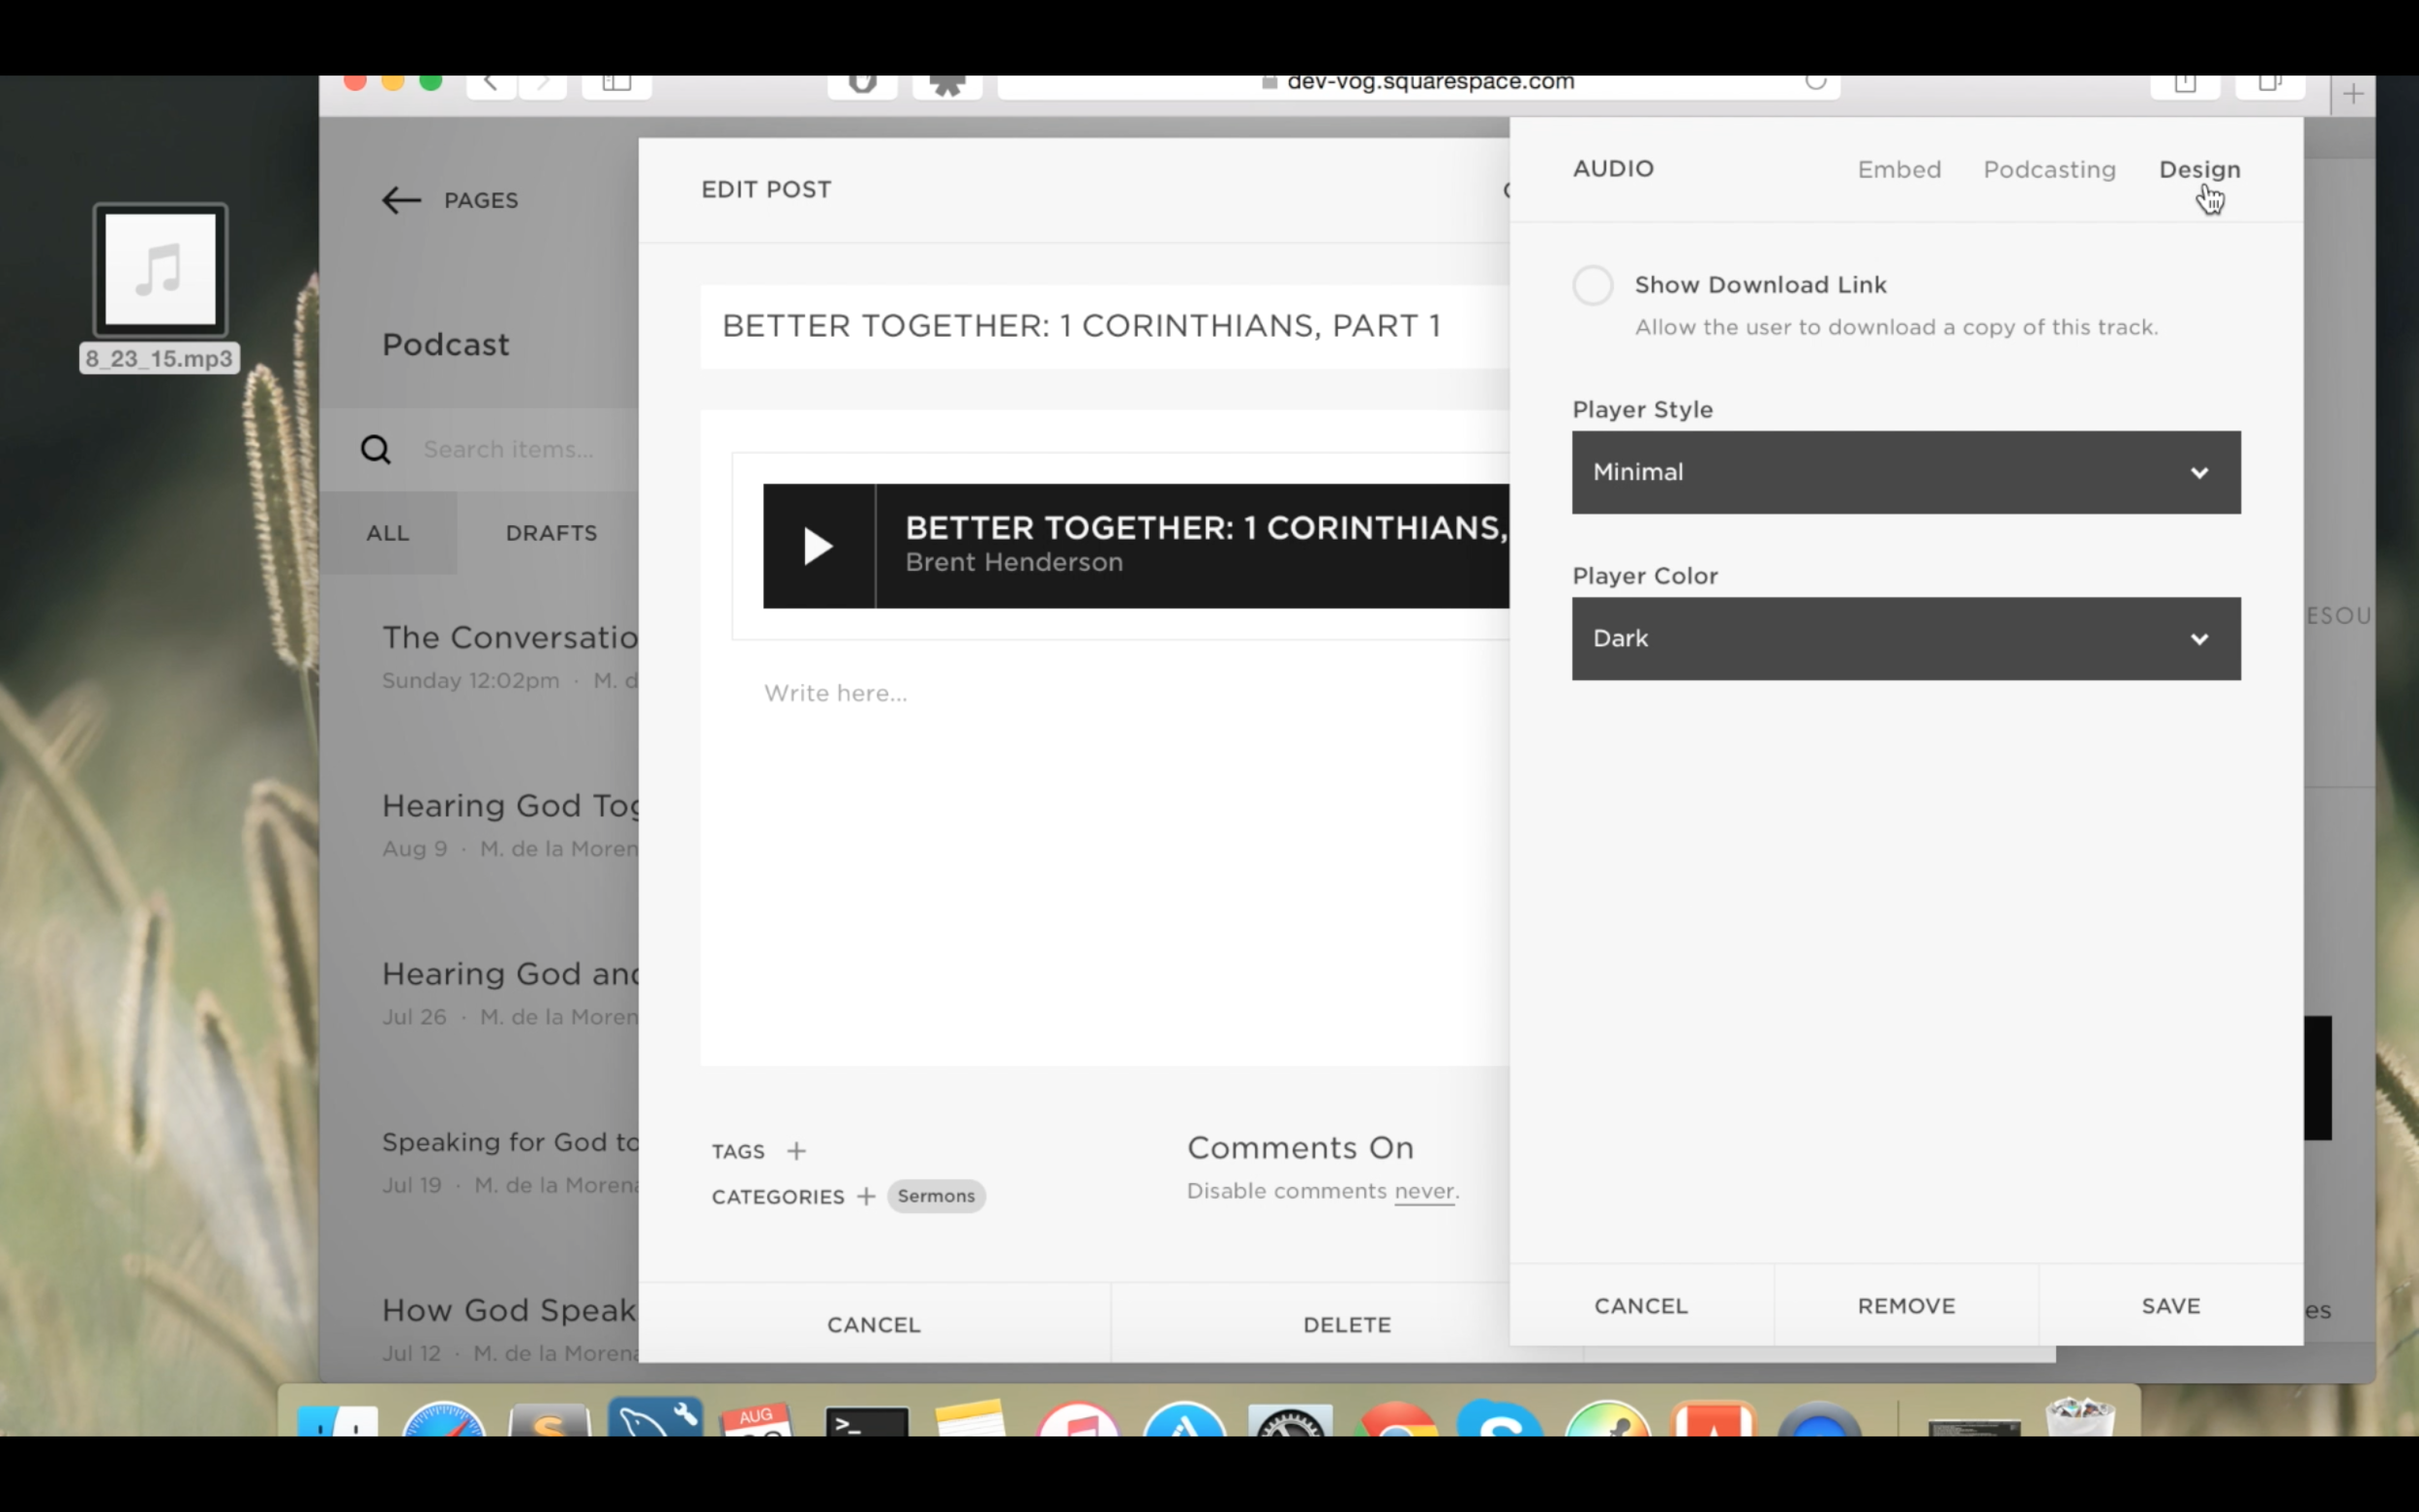Viewport: 2419px width, 1512px height.
Task: Launch Sequel Pro from the dock
Action: [x=655, y=1417]
